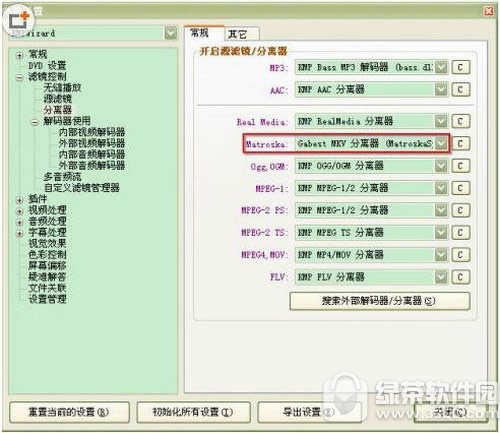Click the C button beside AAC splitter
This screenshot has height=433, width=500.
pyautogui.click(x=461, y=89)
